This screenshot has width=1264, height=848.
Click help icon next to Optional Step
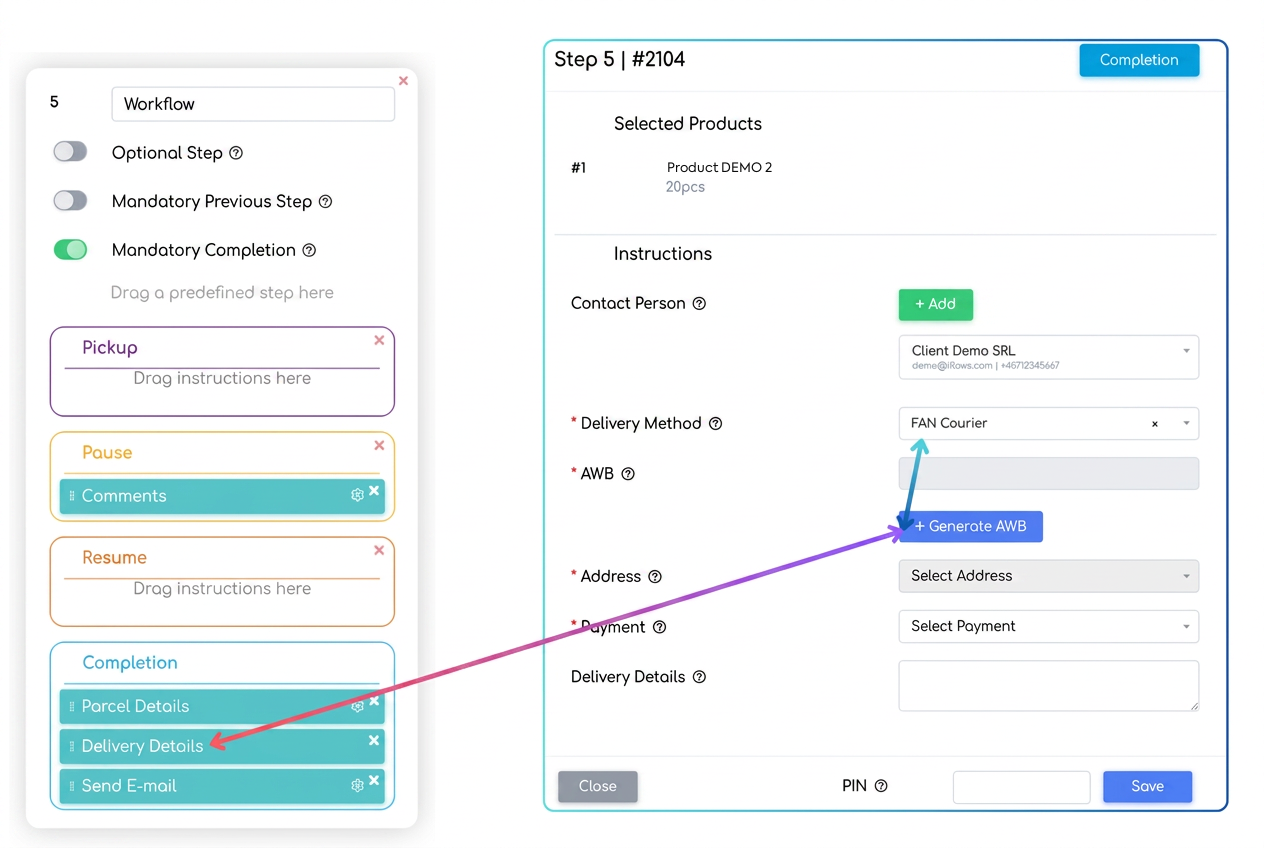[236, 153]
